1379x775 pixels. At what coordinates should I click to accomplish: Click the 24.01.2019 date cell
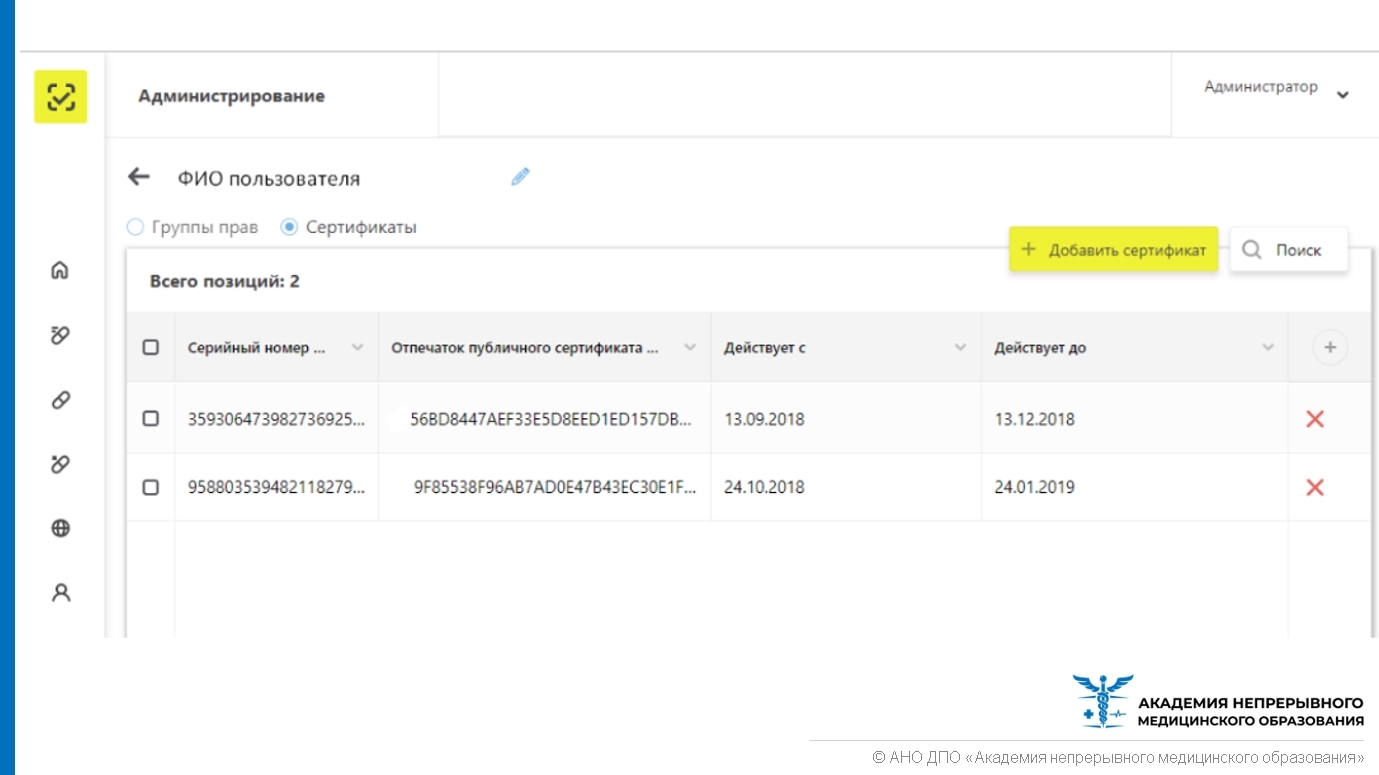[x=1034, y=487]
